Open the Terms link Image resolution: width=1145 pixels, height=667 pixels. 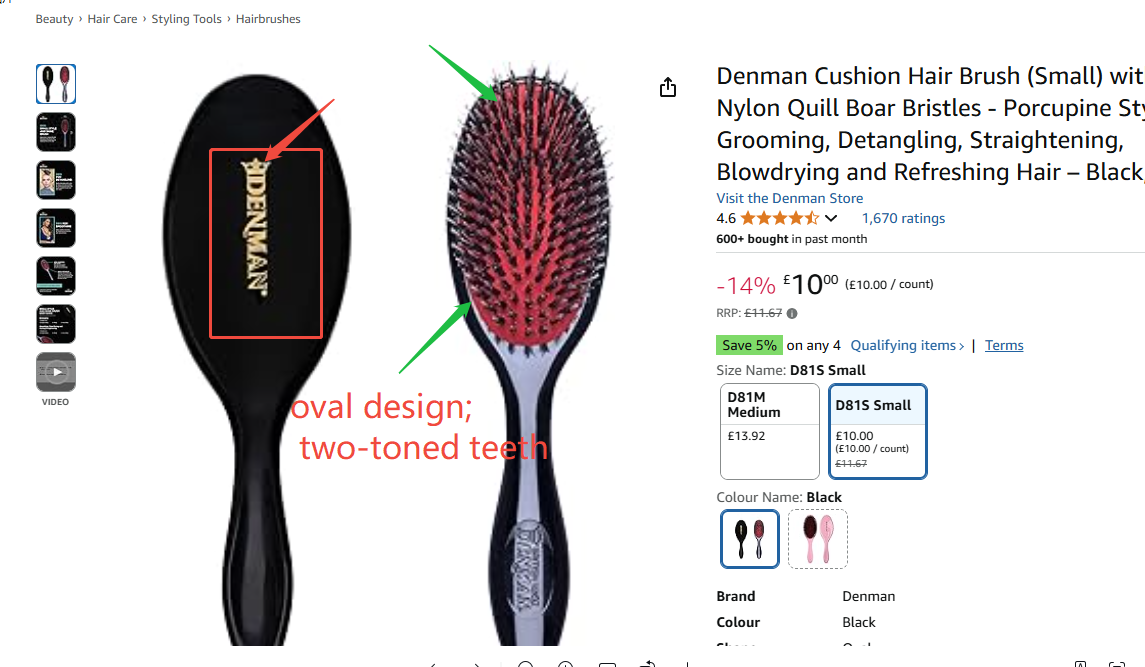tap(1004, 346)
